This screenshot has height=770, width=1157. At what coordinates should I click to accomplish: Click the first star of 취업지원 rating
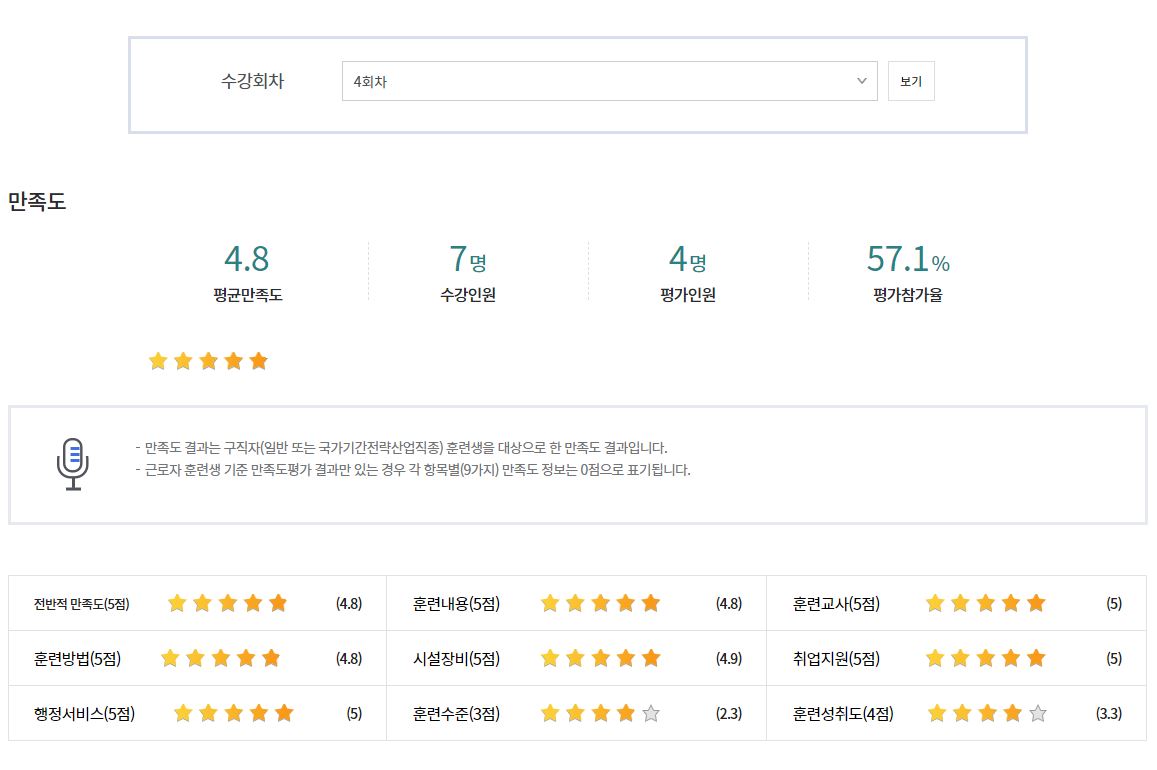tap(935, 658)
